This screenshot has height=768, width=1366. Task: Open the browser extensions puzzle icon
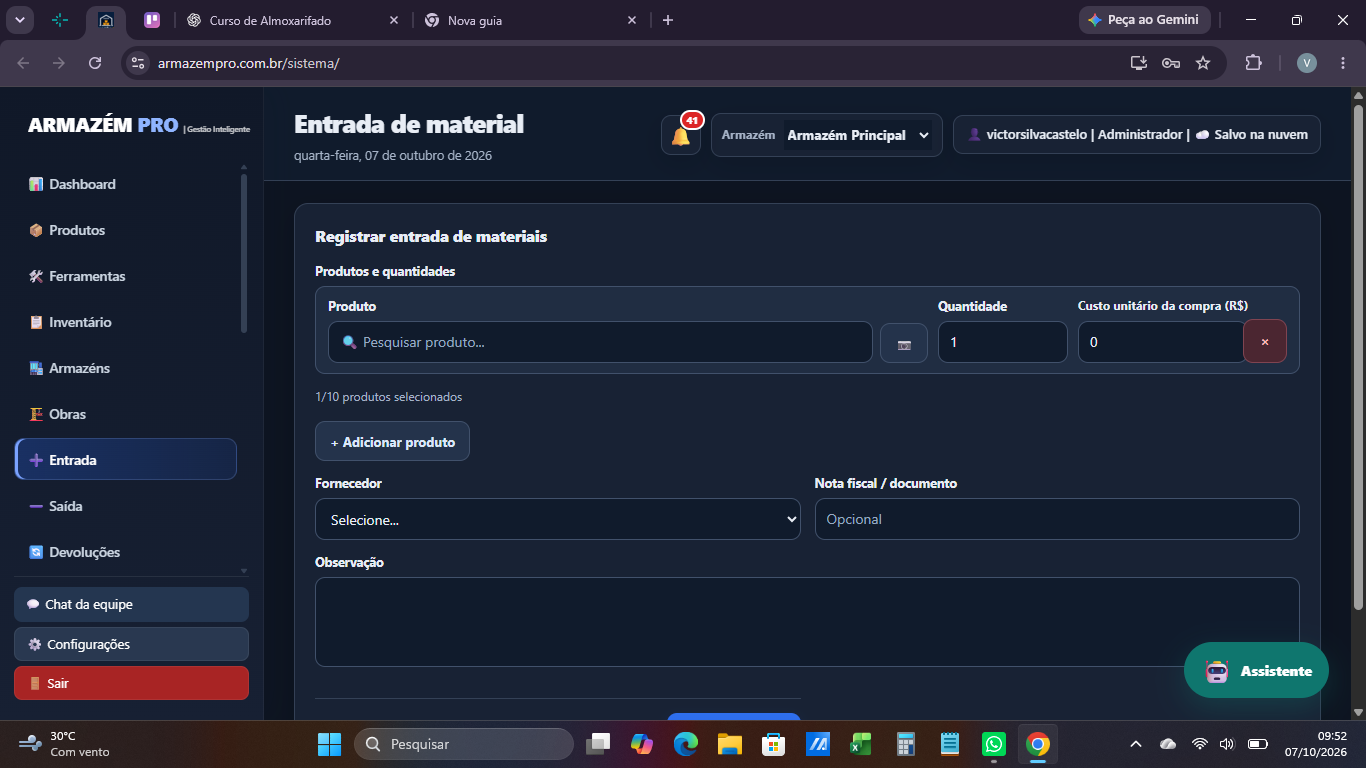pos(1253,63)
